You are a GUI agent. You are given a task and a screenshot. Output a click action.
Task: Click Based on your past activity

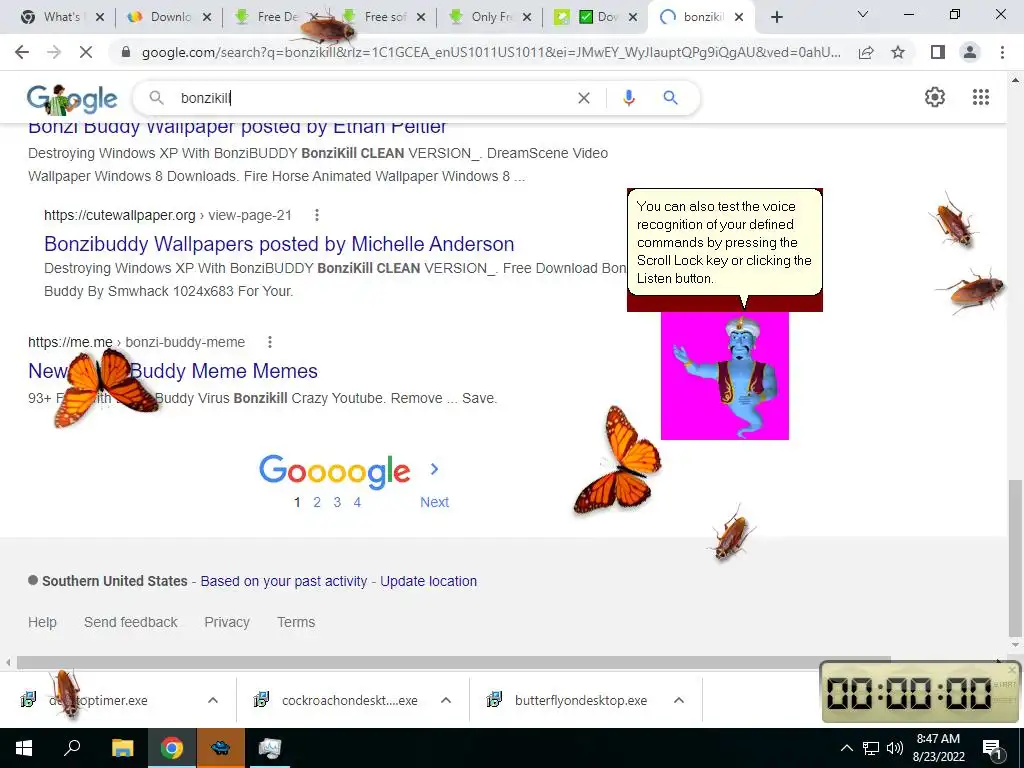click(283, 581)
